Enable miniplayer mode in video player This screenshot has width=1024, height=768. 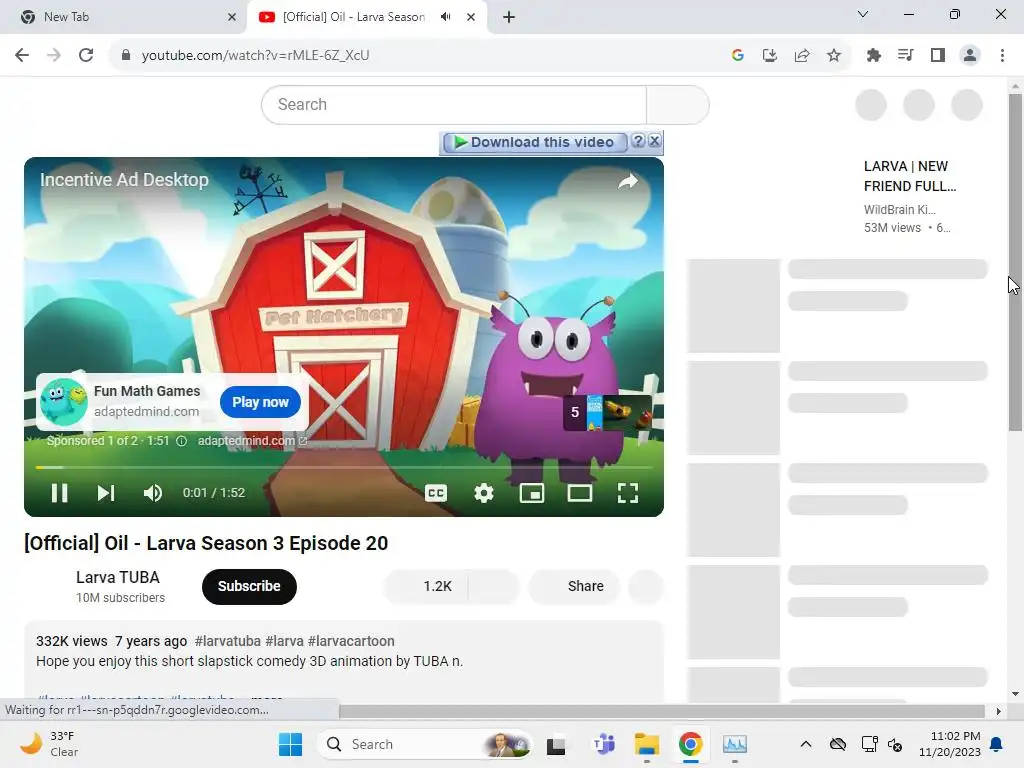pos(532,493)
